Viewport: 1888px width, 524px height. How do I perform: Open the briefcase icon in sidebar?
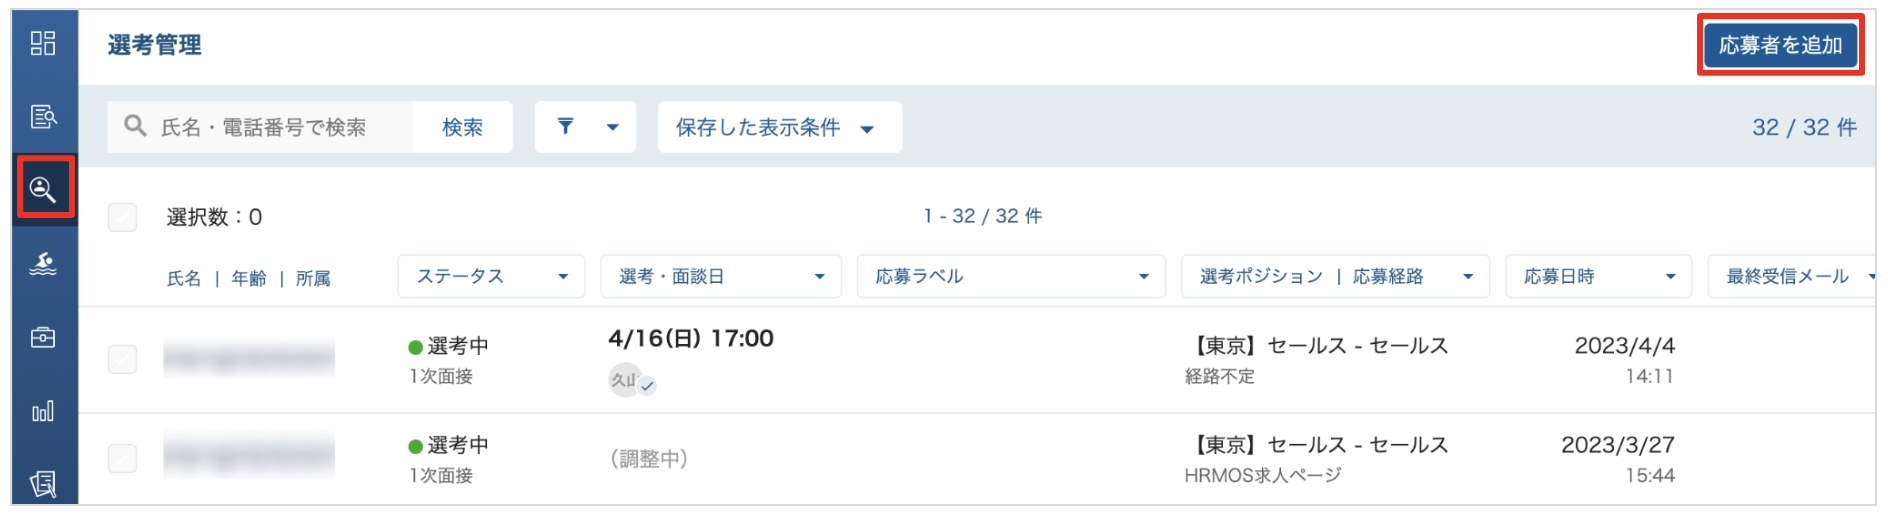(x=43, y=337)
